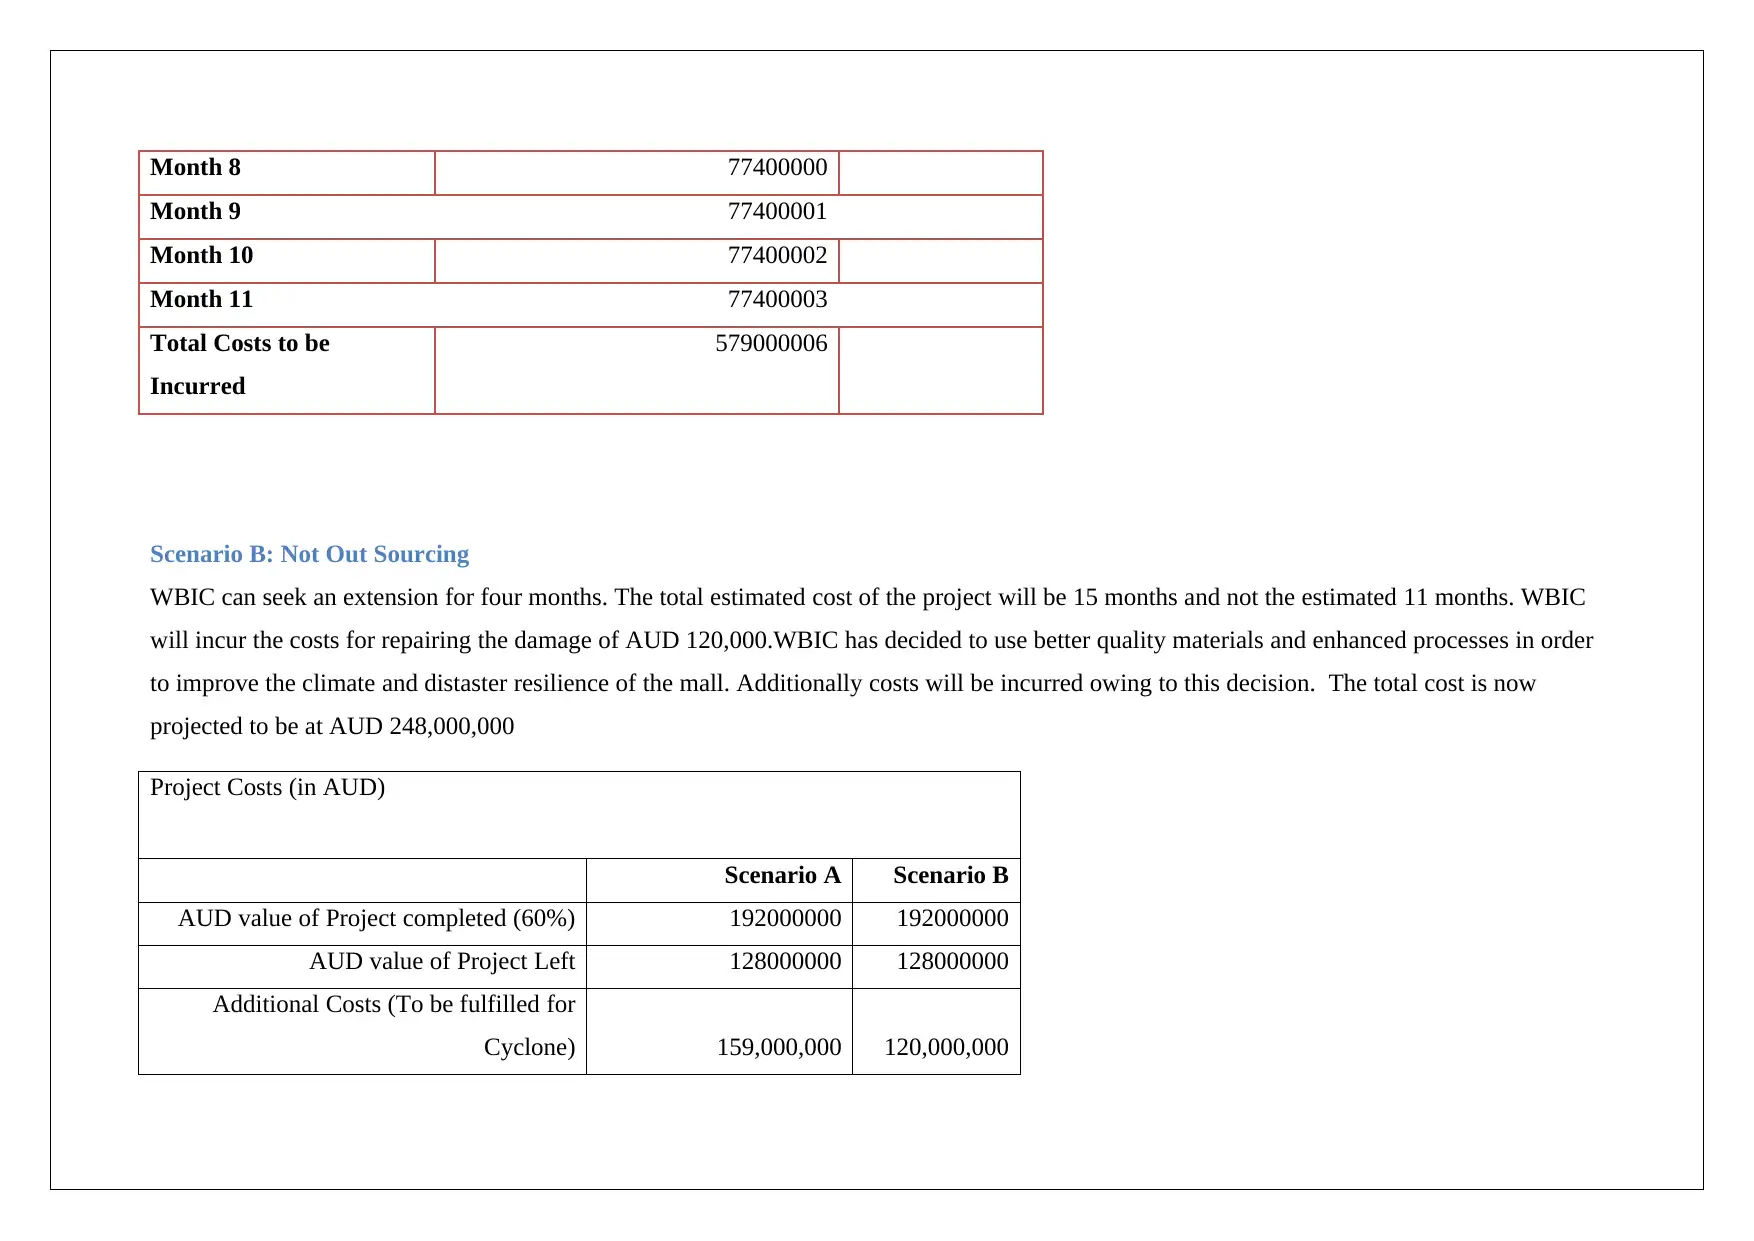This screenshot has height=1241, width=1754.
Task: Click 'AUD value of Project completed (60%)' label
Action: pos(376,919)
